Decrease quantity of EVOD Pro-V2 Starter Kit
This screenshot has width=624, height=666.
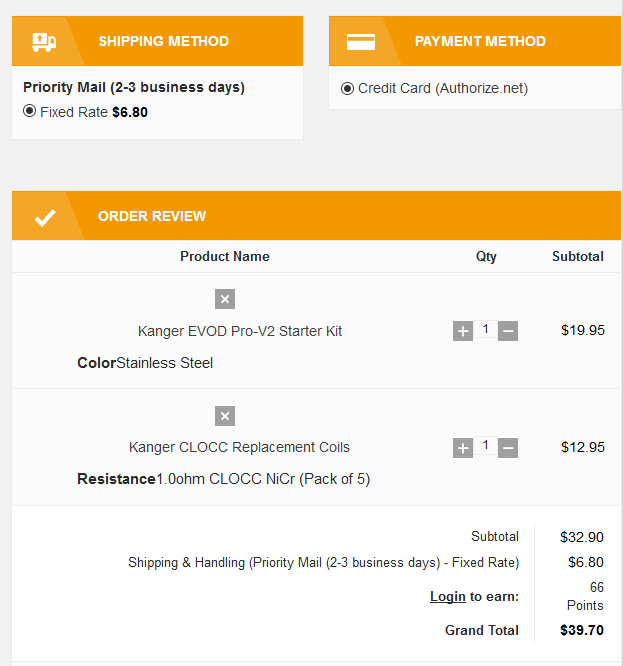pos(508,331)
